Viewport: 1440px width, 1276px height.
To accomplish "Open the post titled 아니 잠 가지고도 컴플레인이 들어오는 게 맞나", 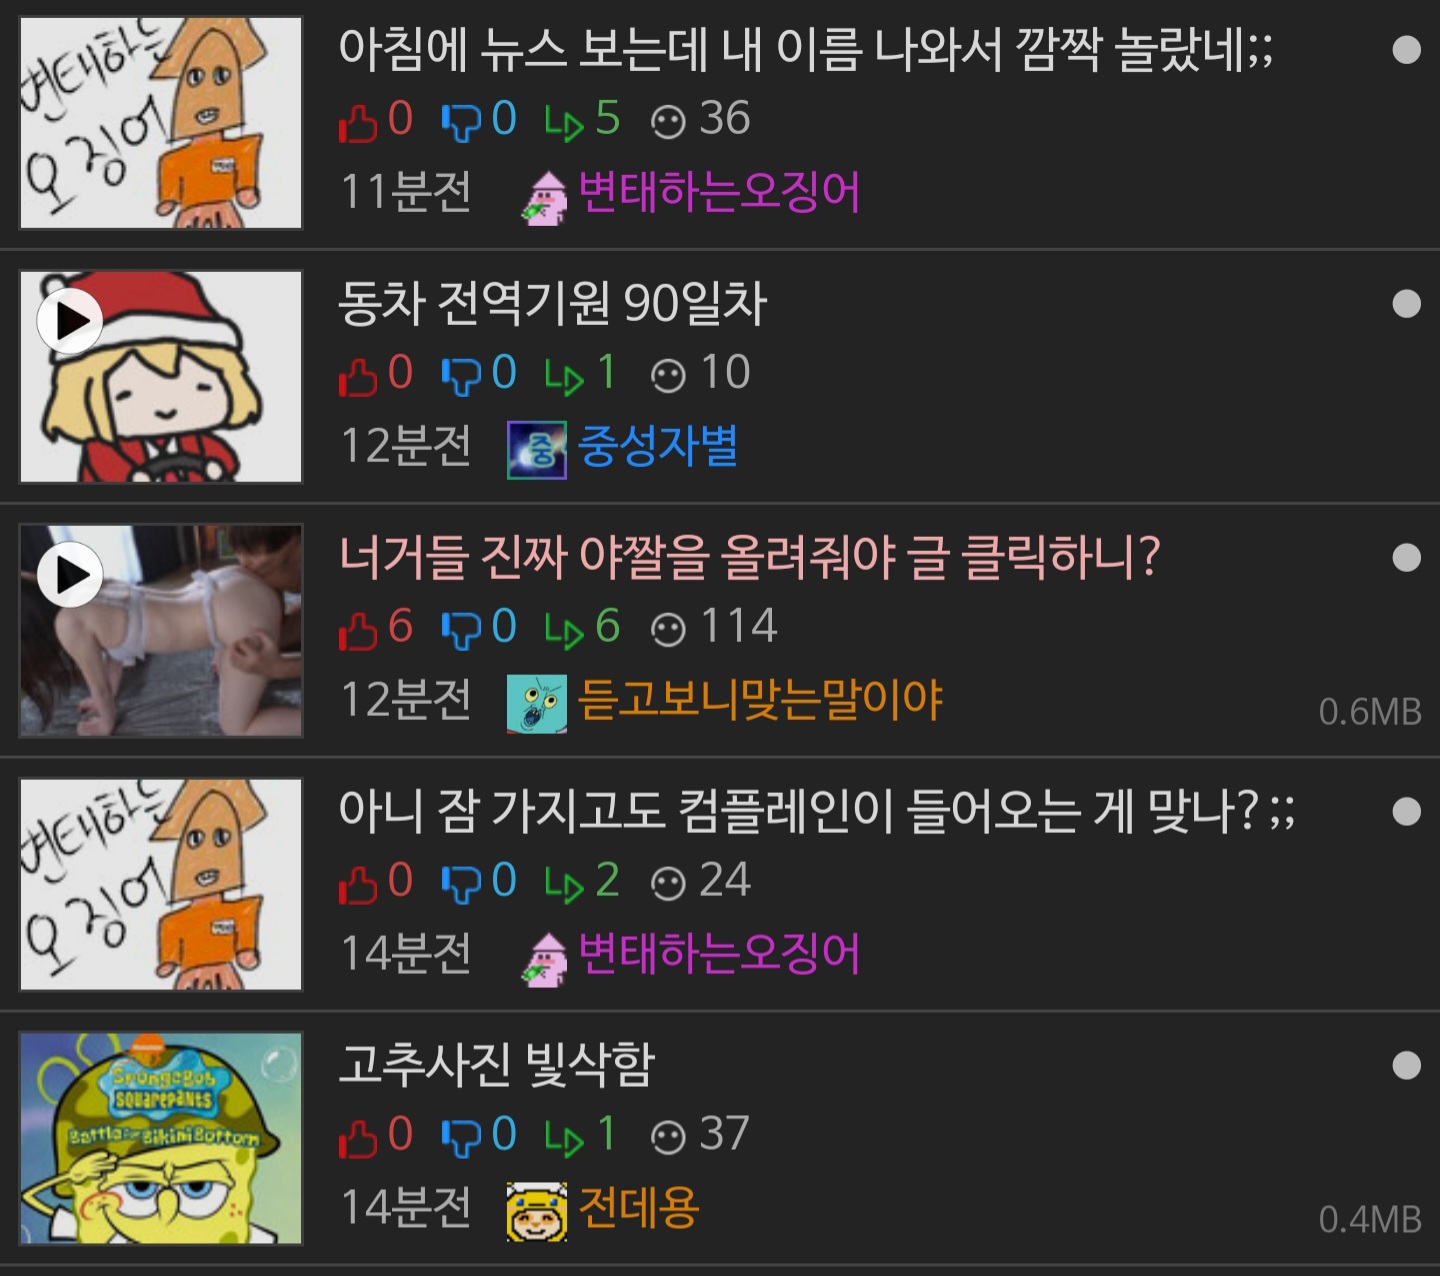I will coord(816,810).
